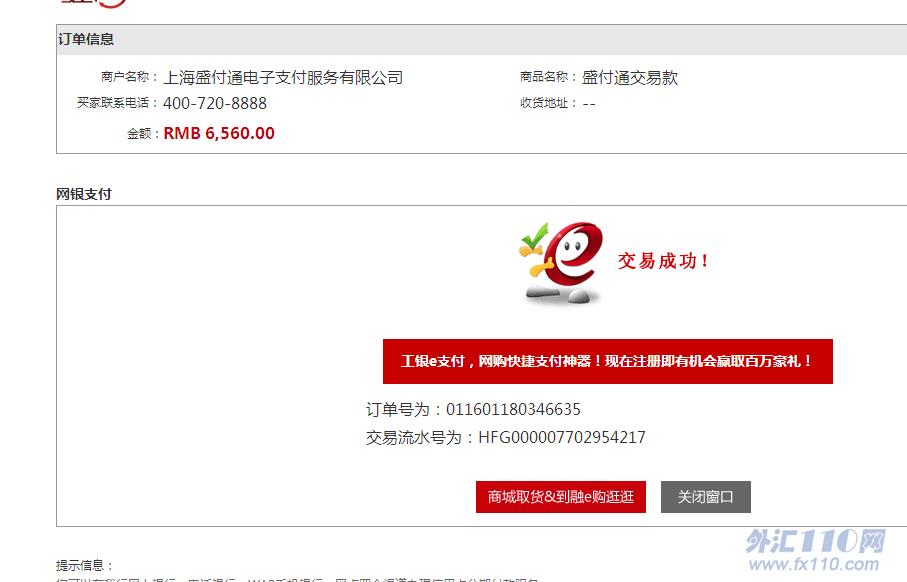
Task: Open the 工银e支付 red promotion banner
Action: coord(607,362)
